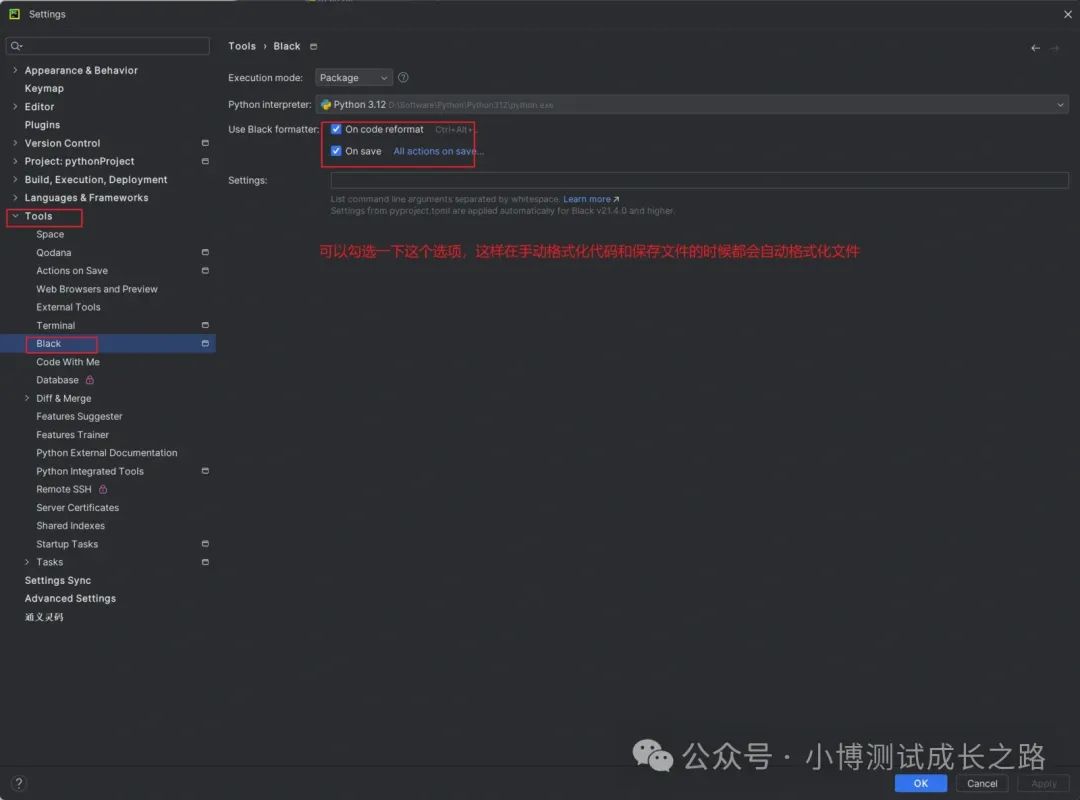Open the Learn more link

click(591, 199)
